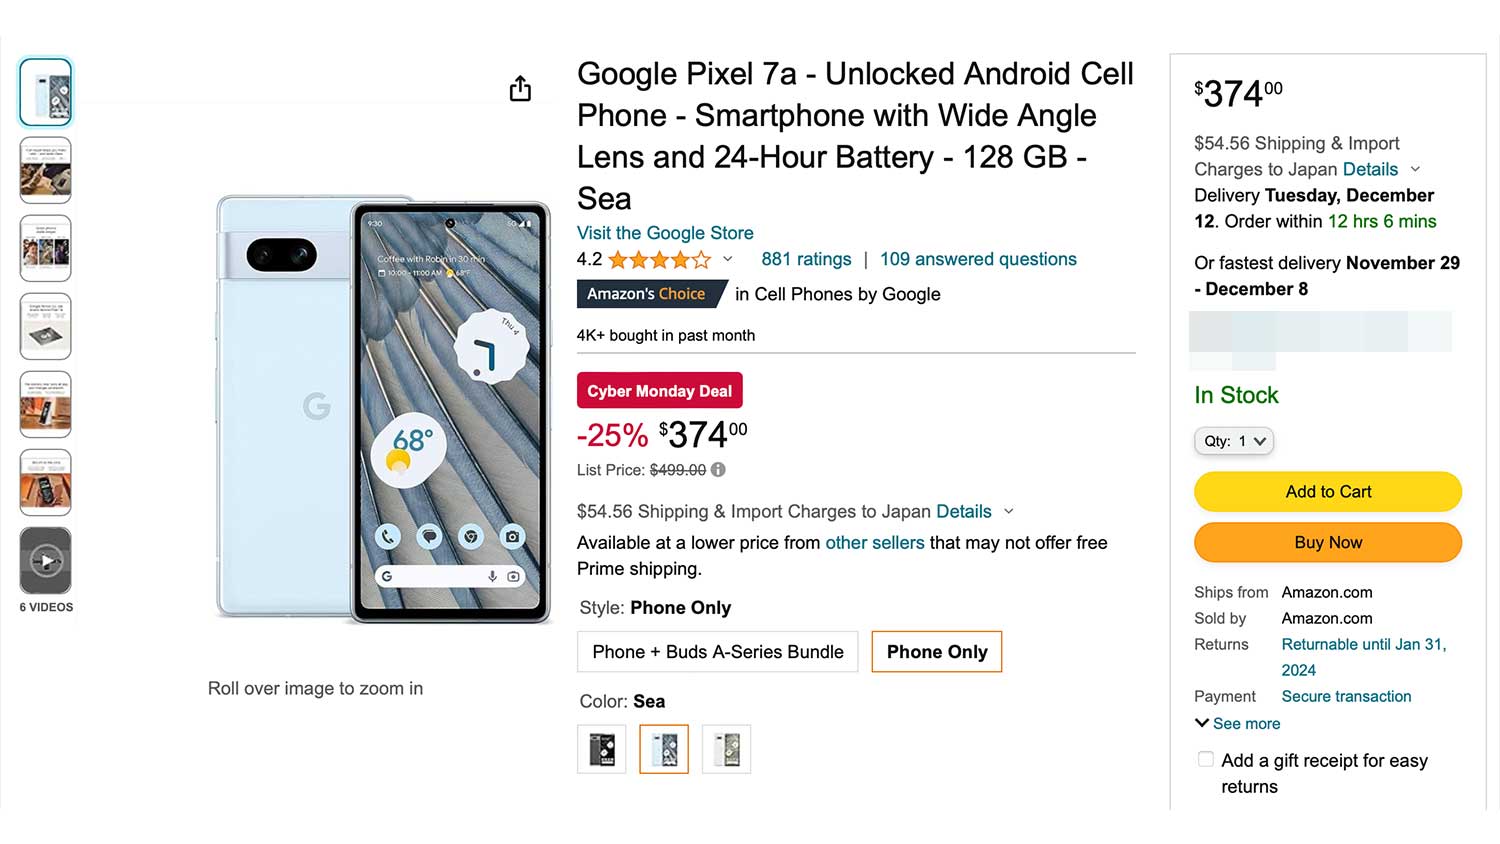Select Phone + Buds A-Series Bundle style
The width and height of the screenshot is (1500, 844).
(717, 652)
